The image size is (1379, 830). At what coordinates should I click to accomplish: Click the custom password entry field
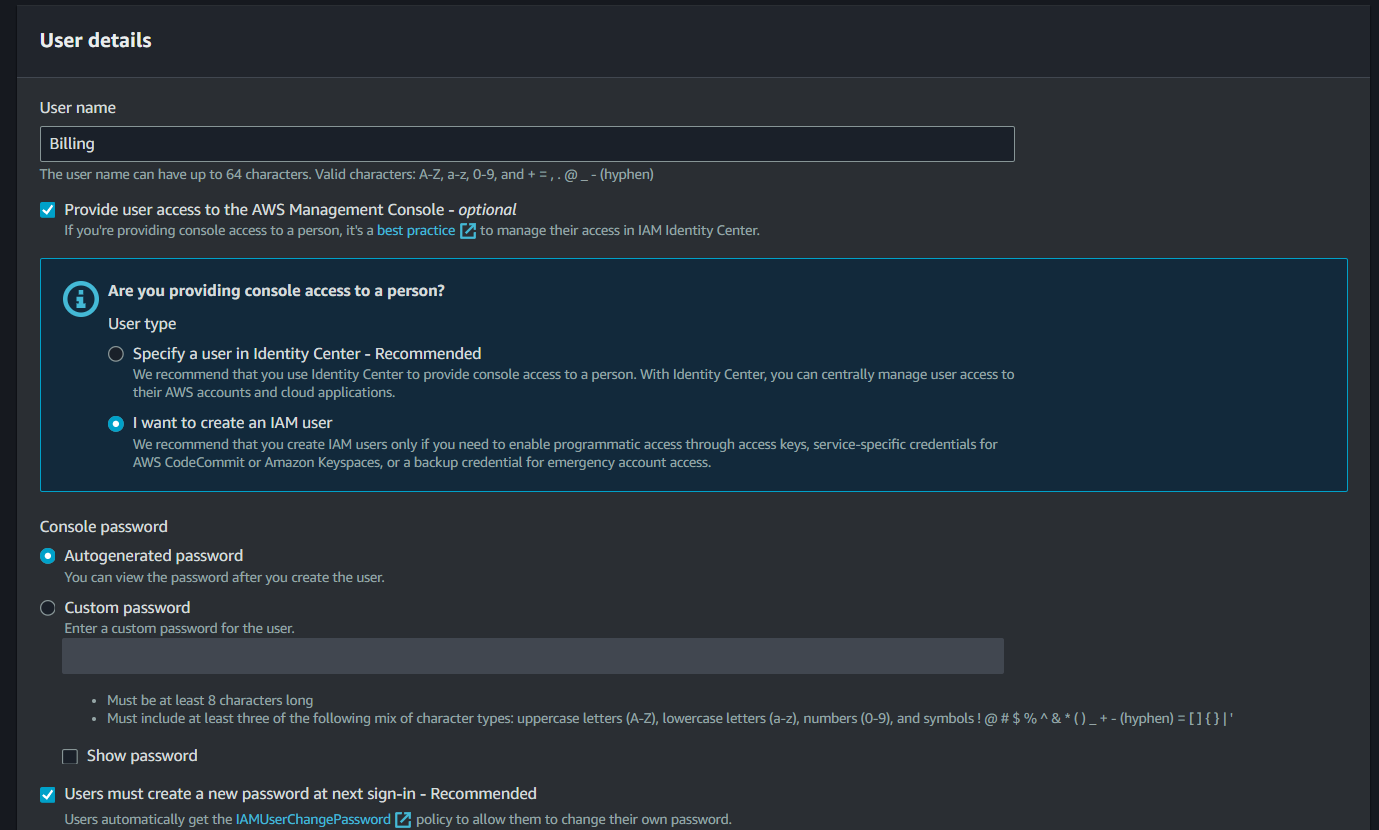pos(532,656)
